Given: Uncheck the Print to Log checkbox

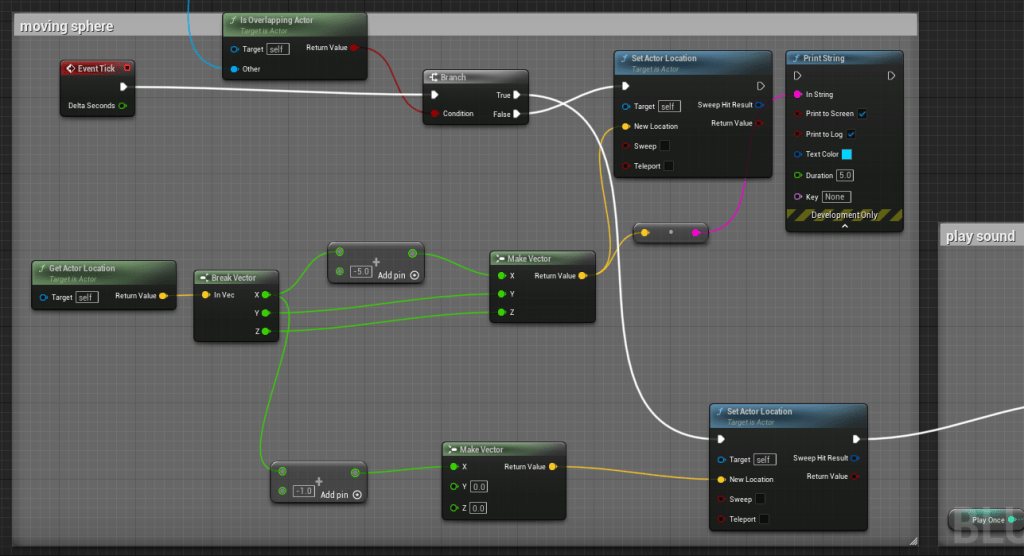Looking at the screenshot, I should pos(851,134).
